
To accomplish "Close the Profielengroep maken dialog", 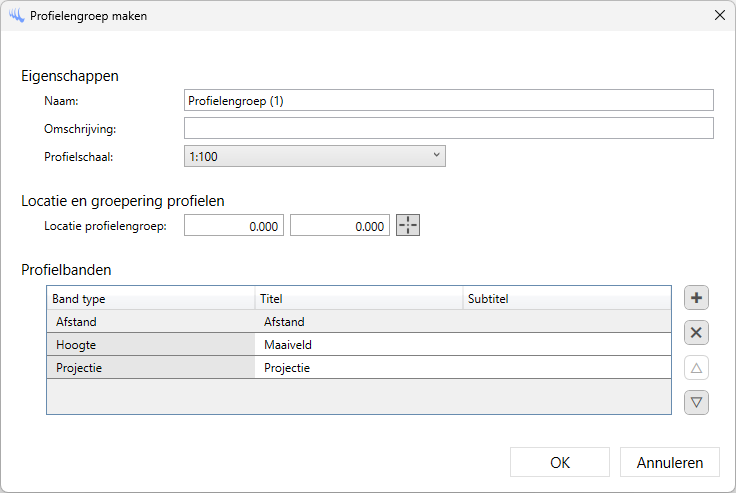I will point(719,16).
